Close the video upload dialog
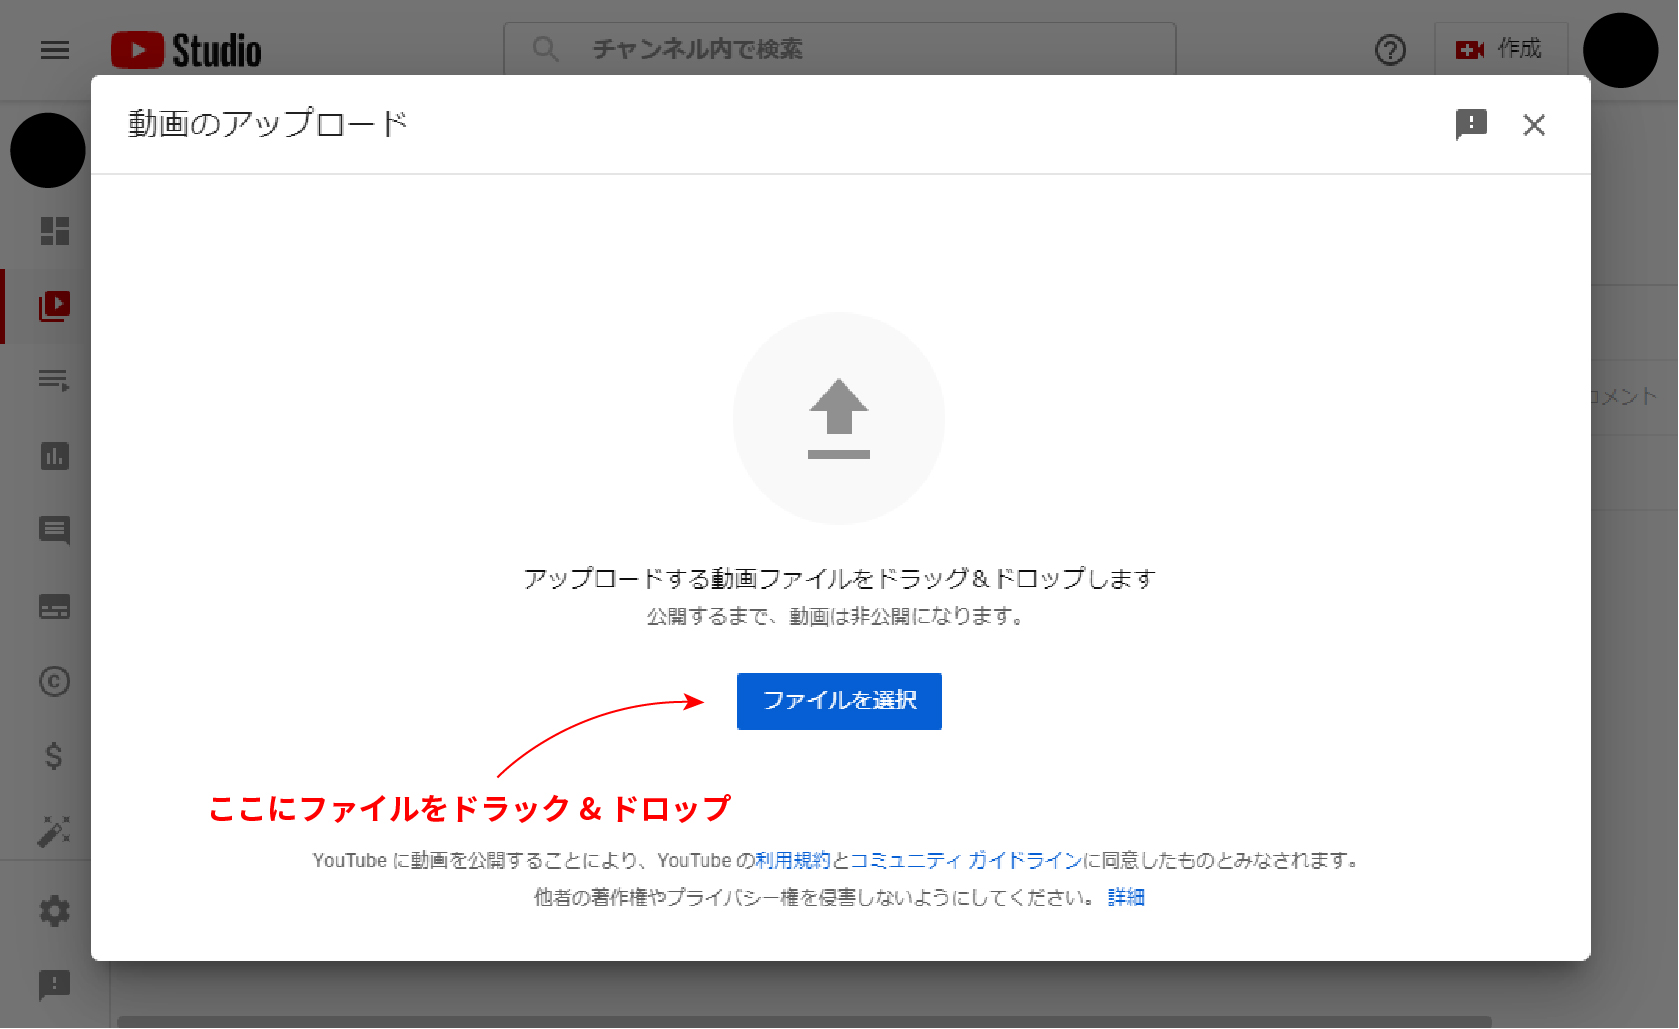This screenshot has width=1679, height=1029. 1533,125
